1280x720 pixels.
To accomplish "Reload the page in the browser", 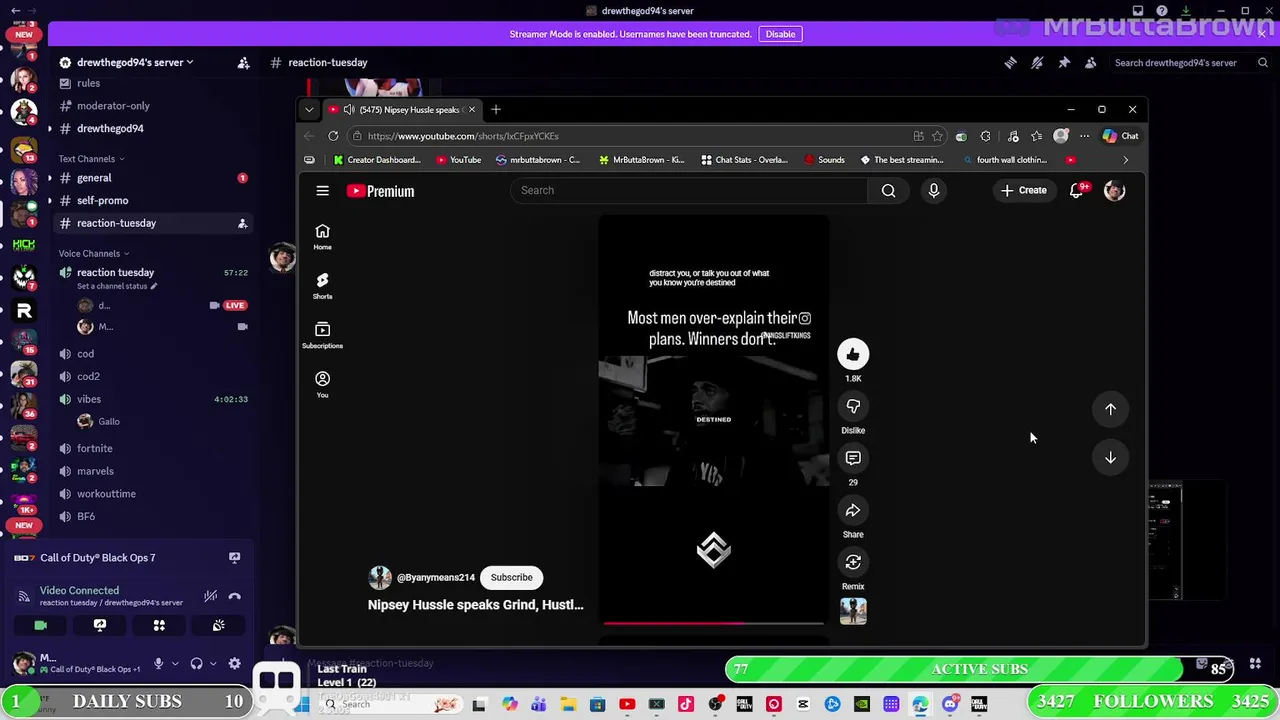I will pyautogui.click(x=335, y=136).
